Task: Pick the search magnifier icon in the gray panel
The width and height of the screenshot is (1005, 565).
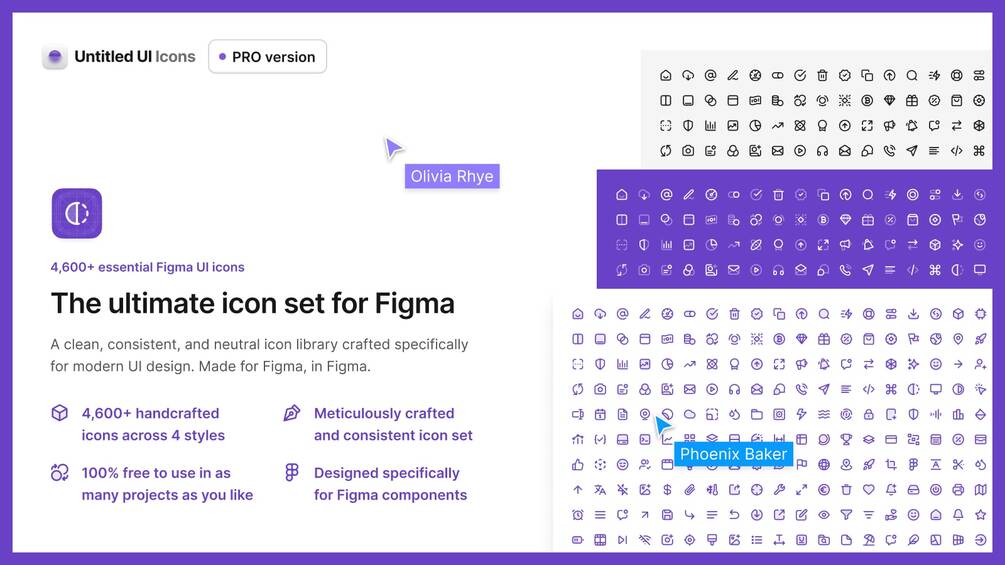Action: pyautogui.click(x=912, y=75)
